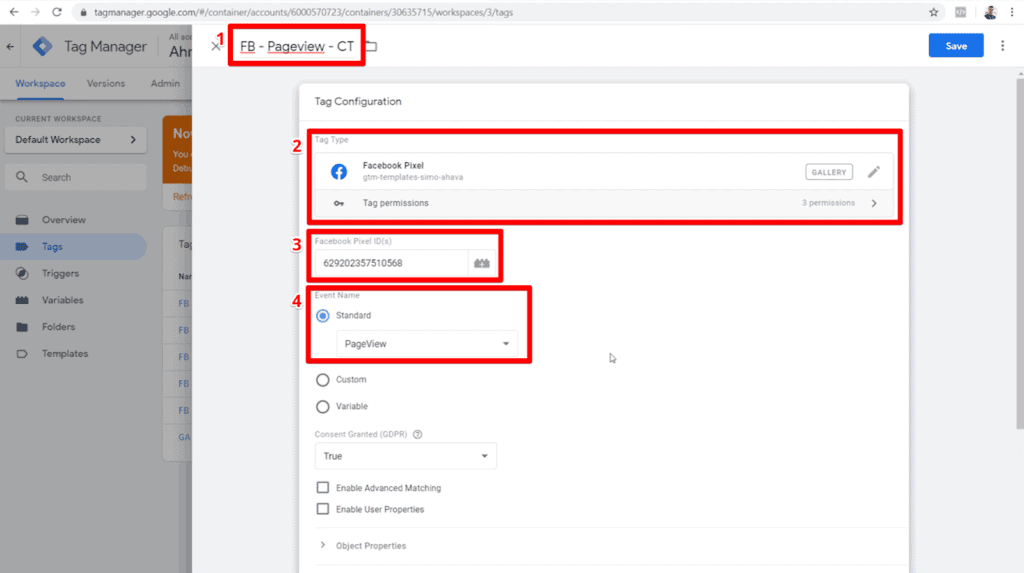Open the Consent Granted True dropdown
This screenshot has width=1024, height=573.
tap(406, 456)
